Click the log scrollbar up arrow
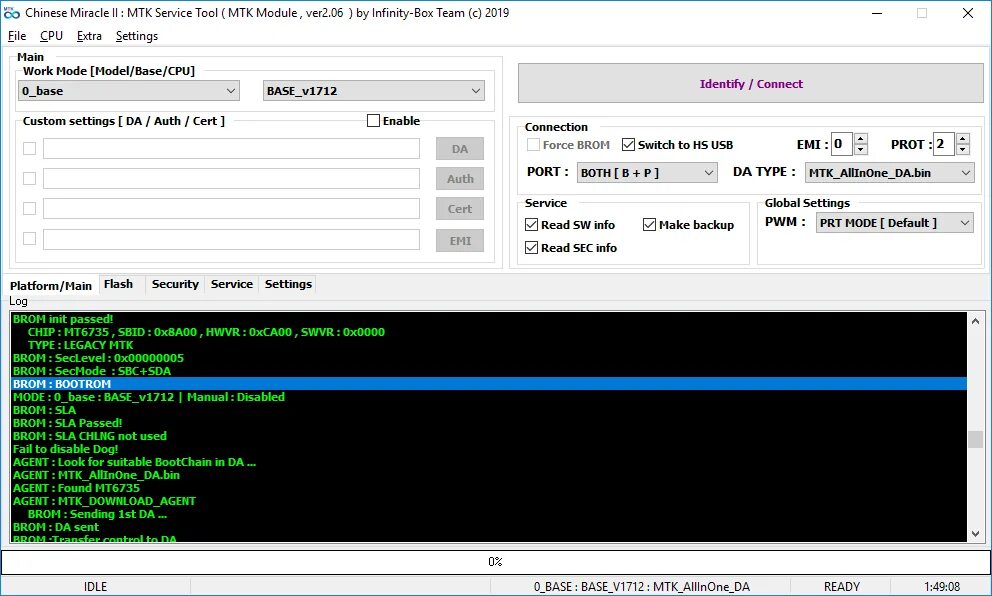Screen dimensions: 992x596 click(976, 321)
